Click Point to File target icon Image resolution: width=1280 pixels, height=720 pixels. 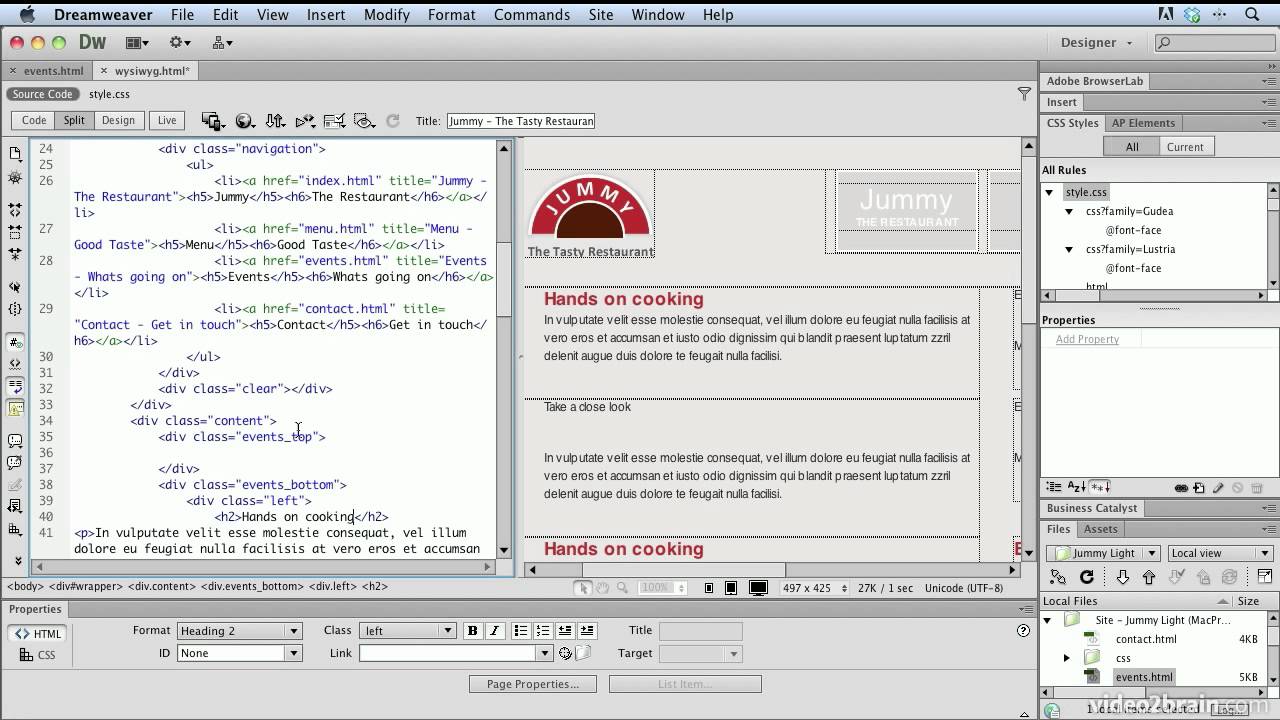coord(565,653)
